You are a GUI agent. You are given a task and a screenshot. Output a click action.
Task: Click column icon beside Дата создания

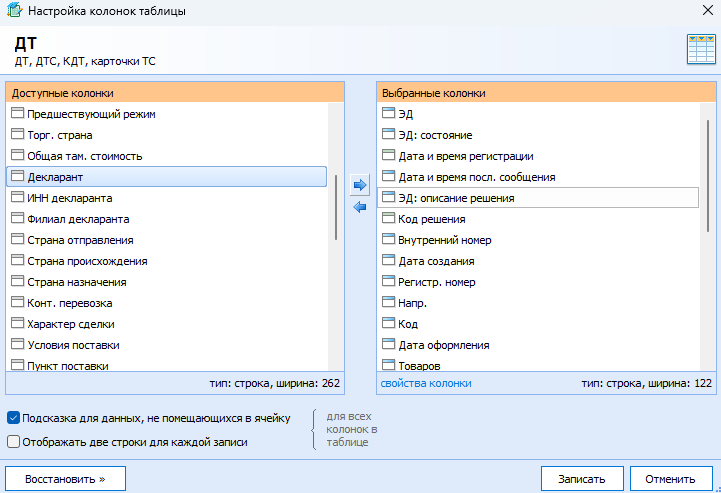pyautogui.click(x=389, y=260)
